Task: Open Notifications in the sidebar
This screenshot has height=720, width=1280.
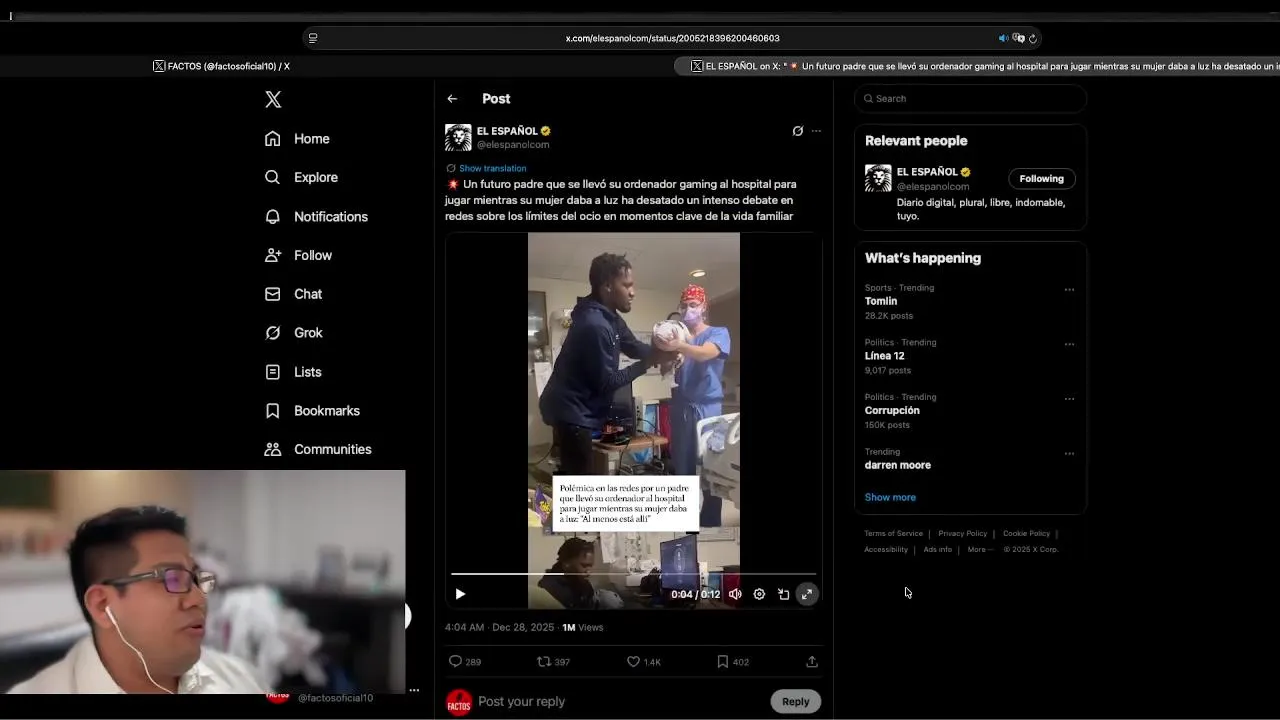Action: click(x=316, y=216)
